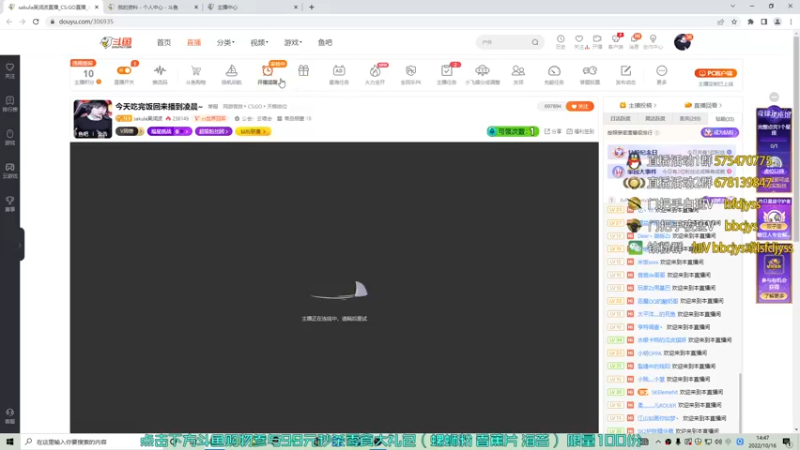
Task: Click the streamer avatar thumbnail
Action: click(92, 119)
